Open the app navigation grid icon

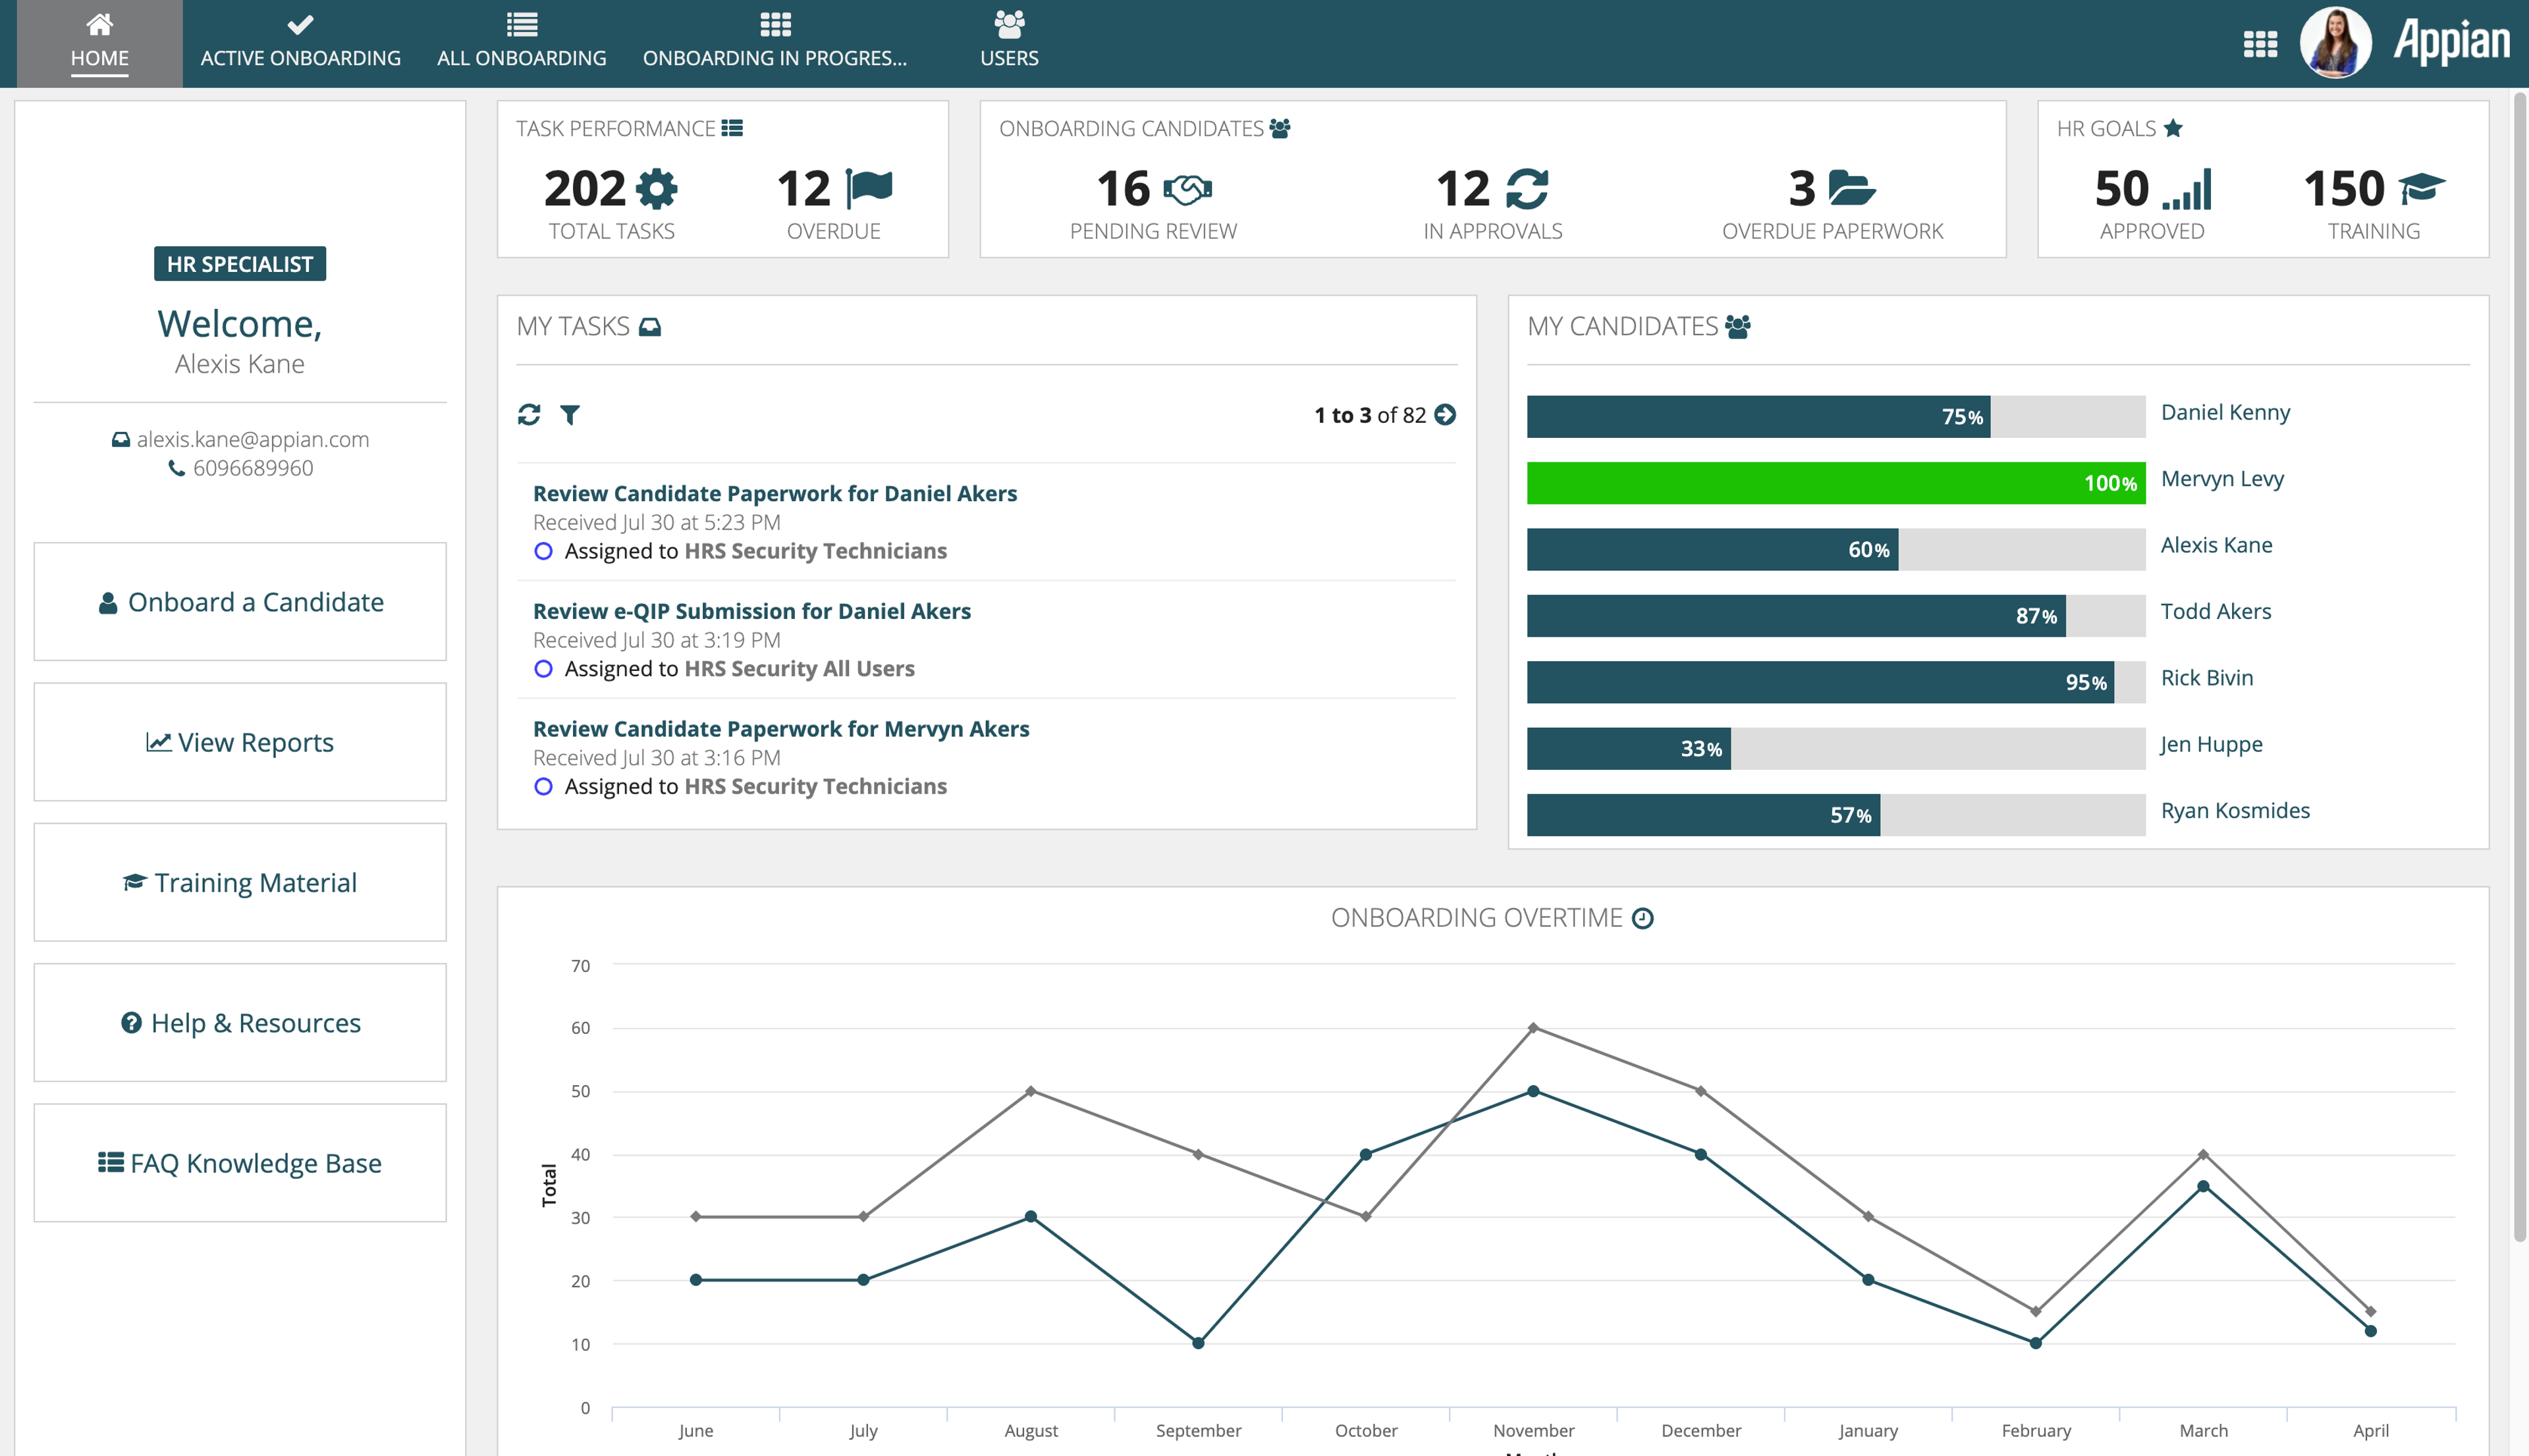click(x=2260, y=43)
